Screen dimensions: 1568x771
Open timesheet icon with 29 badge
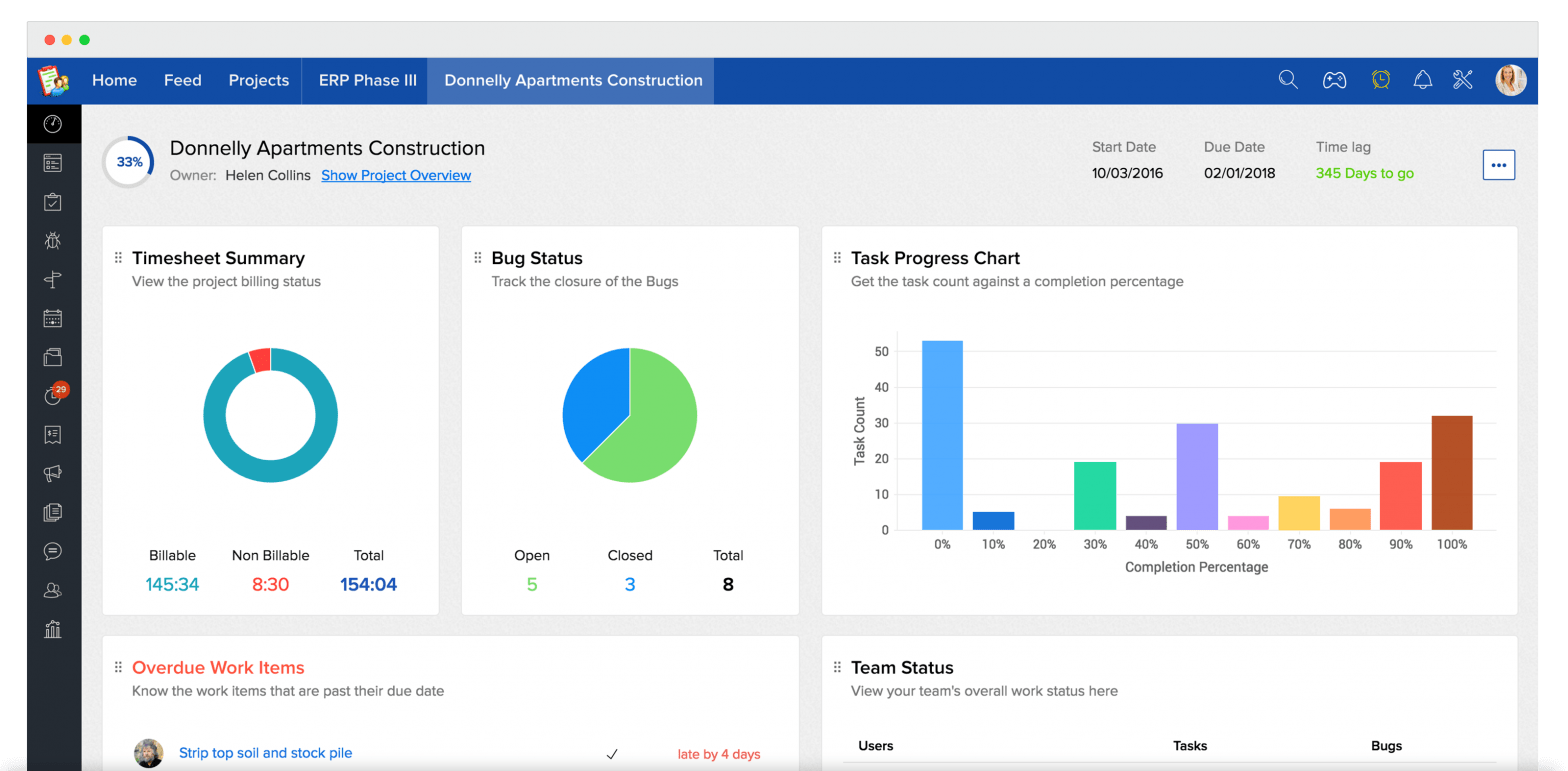pyautogui.click(x=54, y=396)
